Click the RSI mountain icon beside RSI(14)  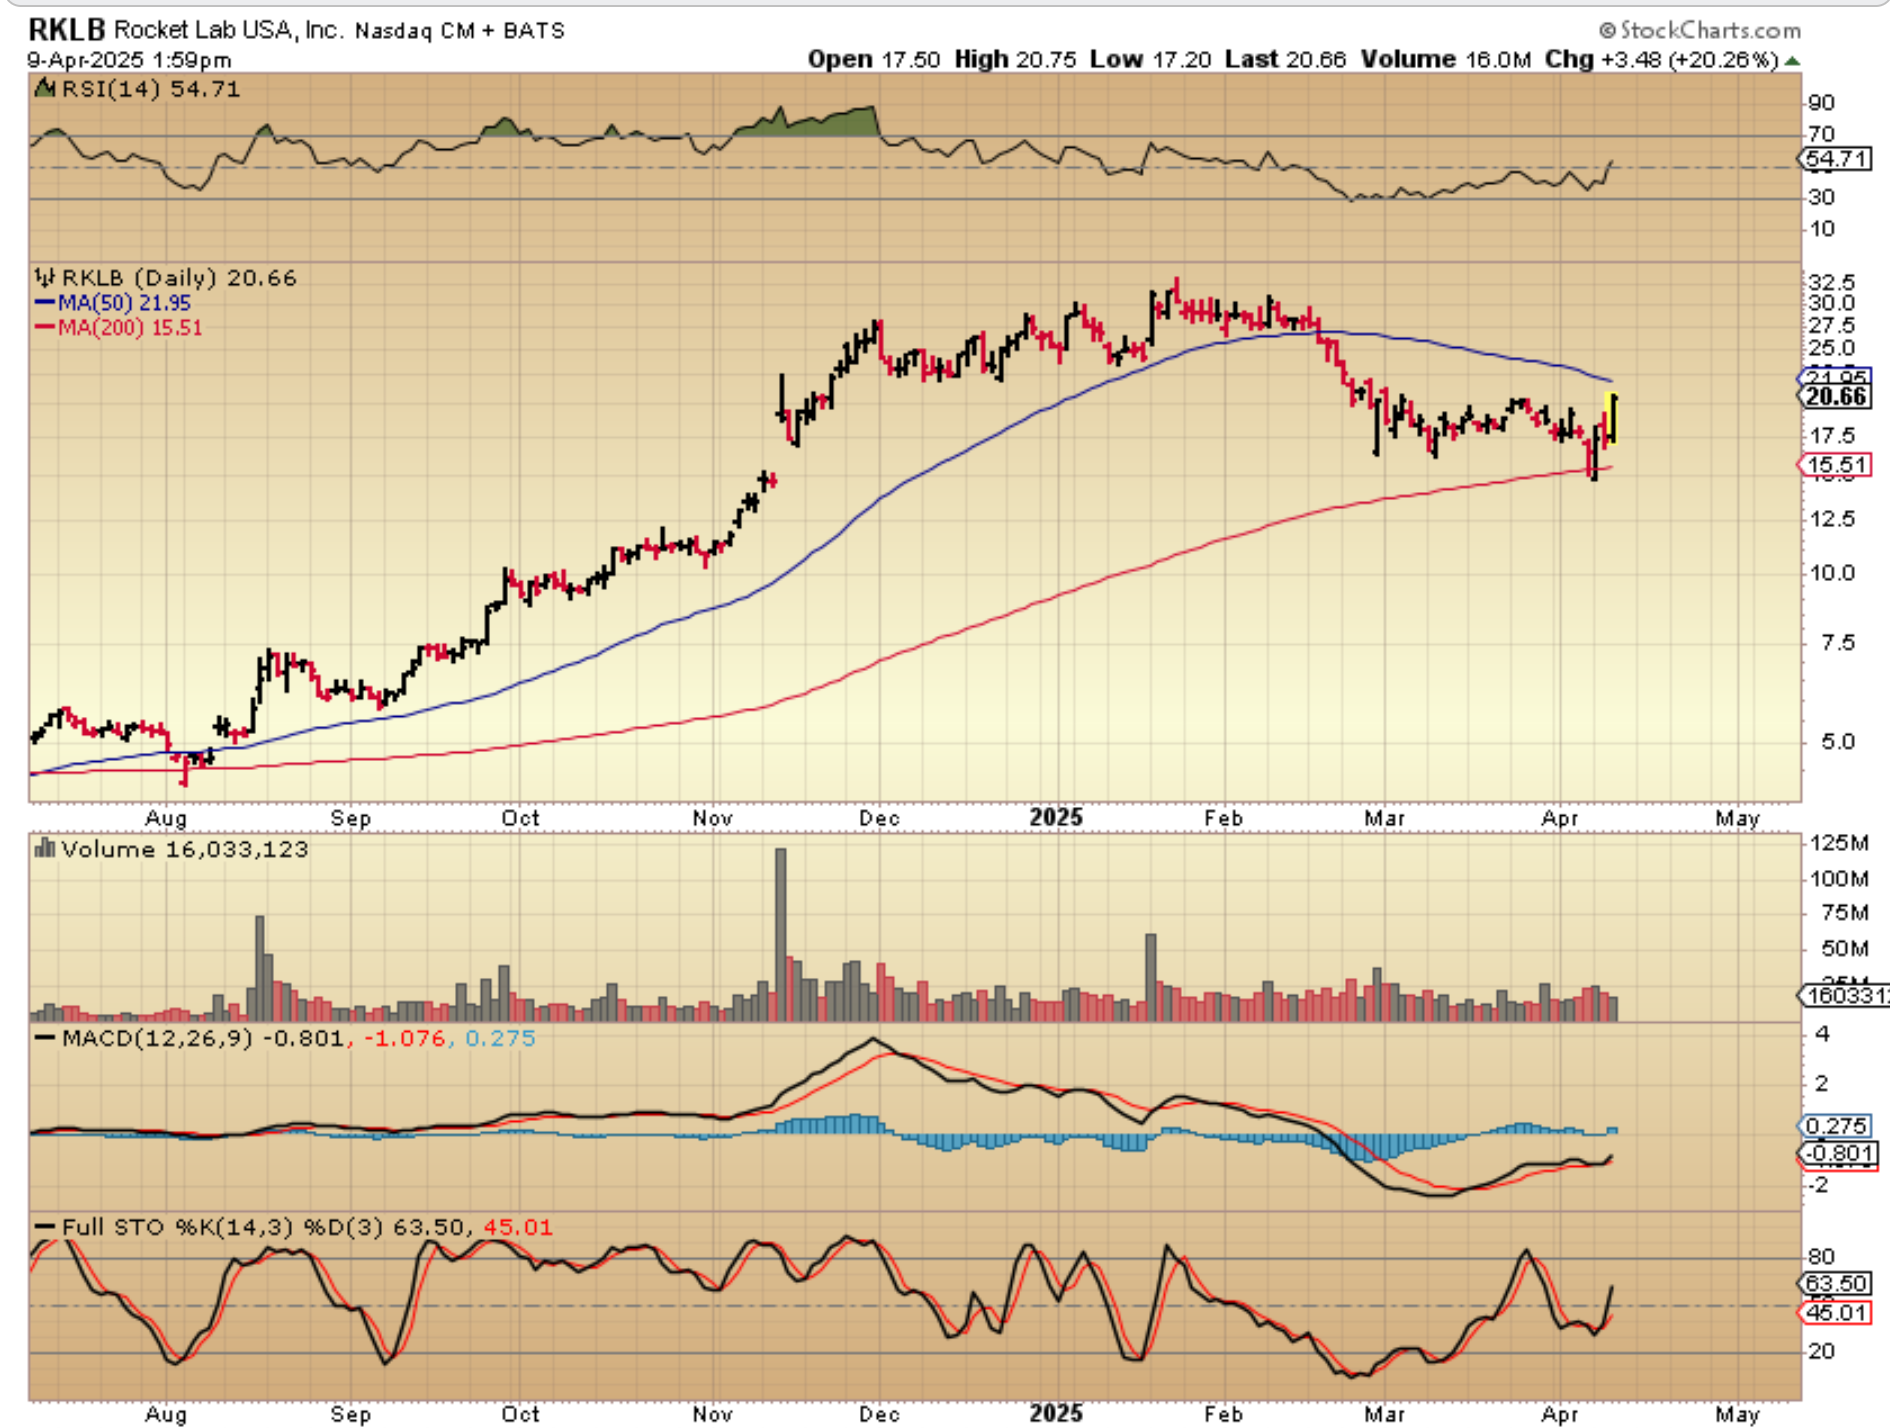45,89
